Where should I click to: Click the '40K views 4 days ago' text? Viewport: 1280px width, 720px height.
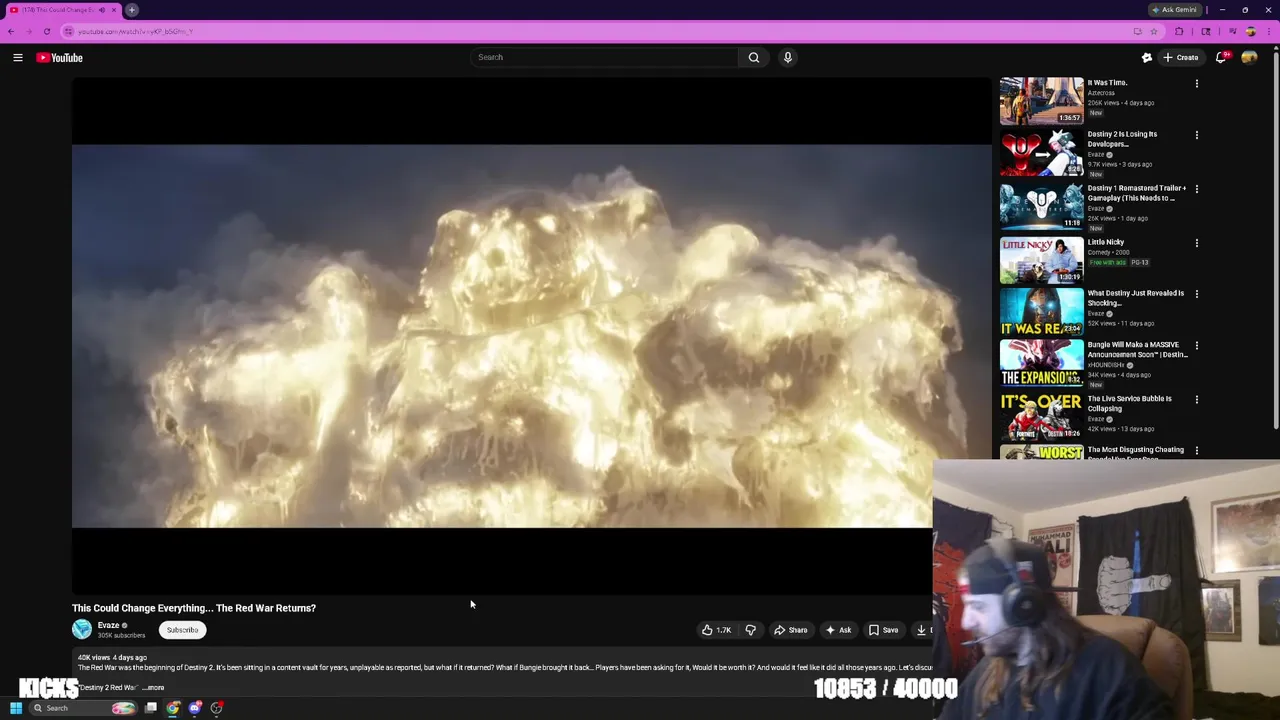pyautogui.click(x=112, y=658)
